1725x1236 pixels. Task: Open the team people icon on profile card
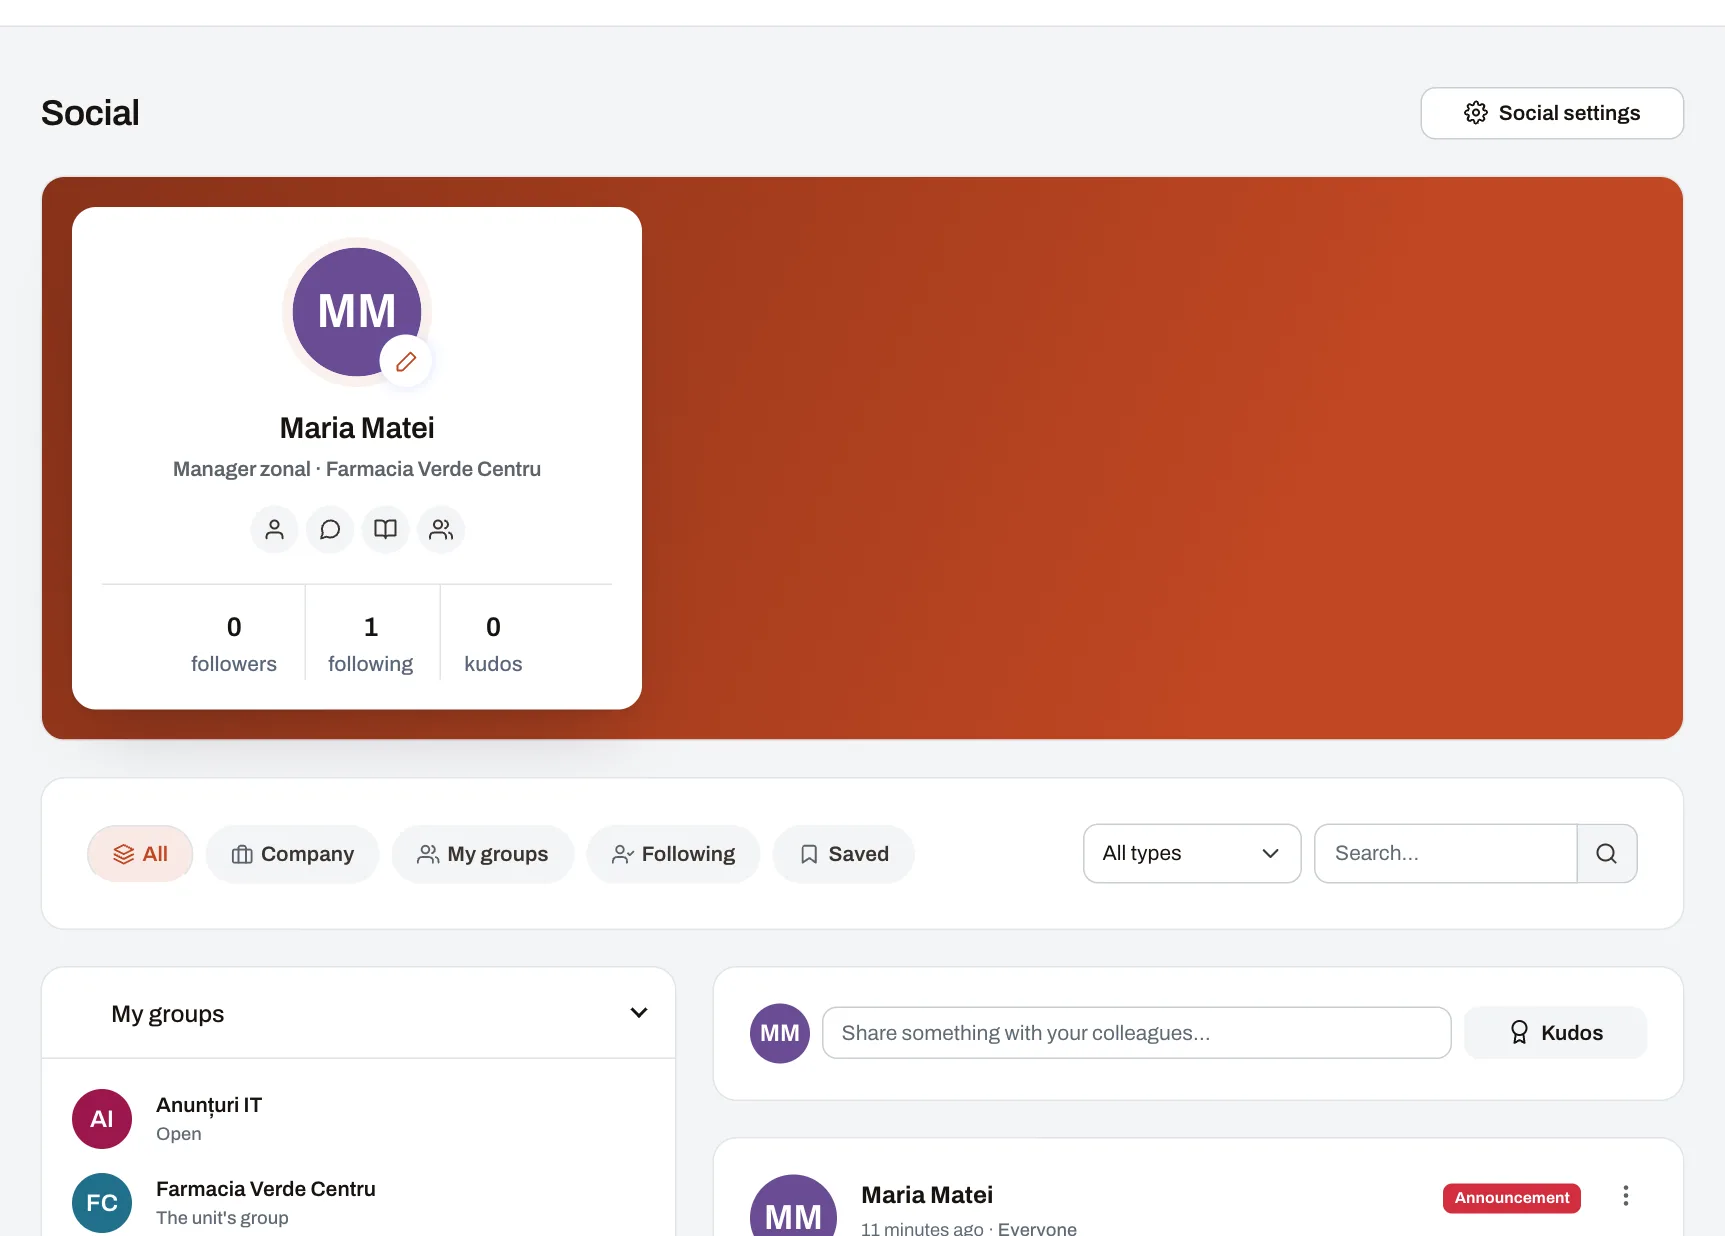pyautogui.click(x=441, y=529)
